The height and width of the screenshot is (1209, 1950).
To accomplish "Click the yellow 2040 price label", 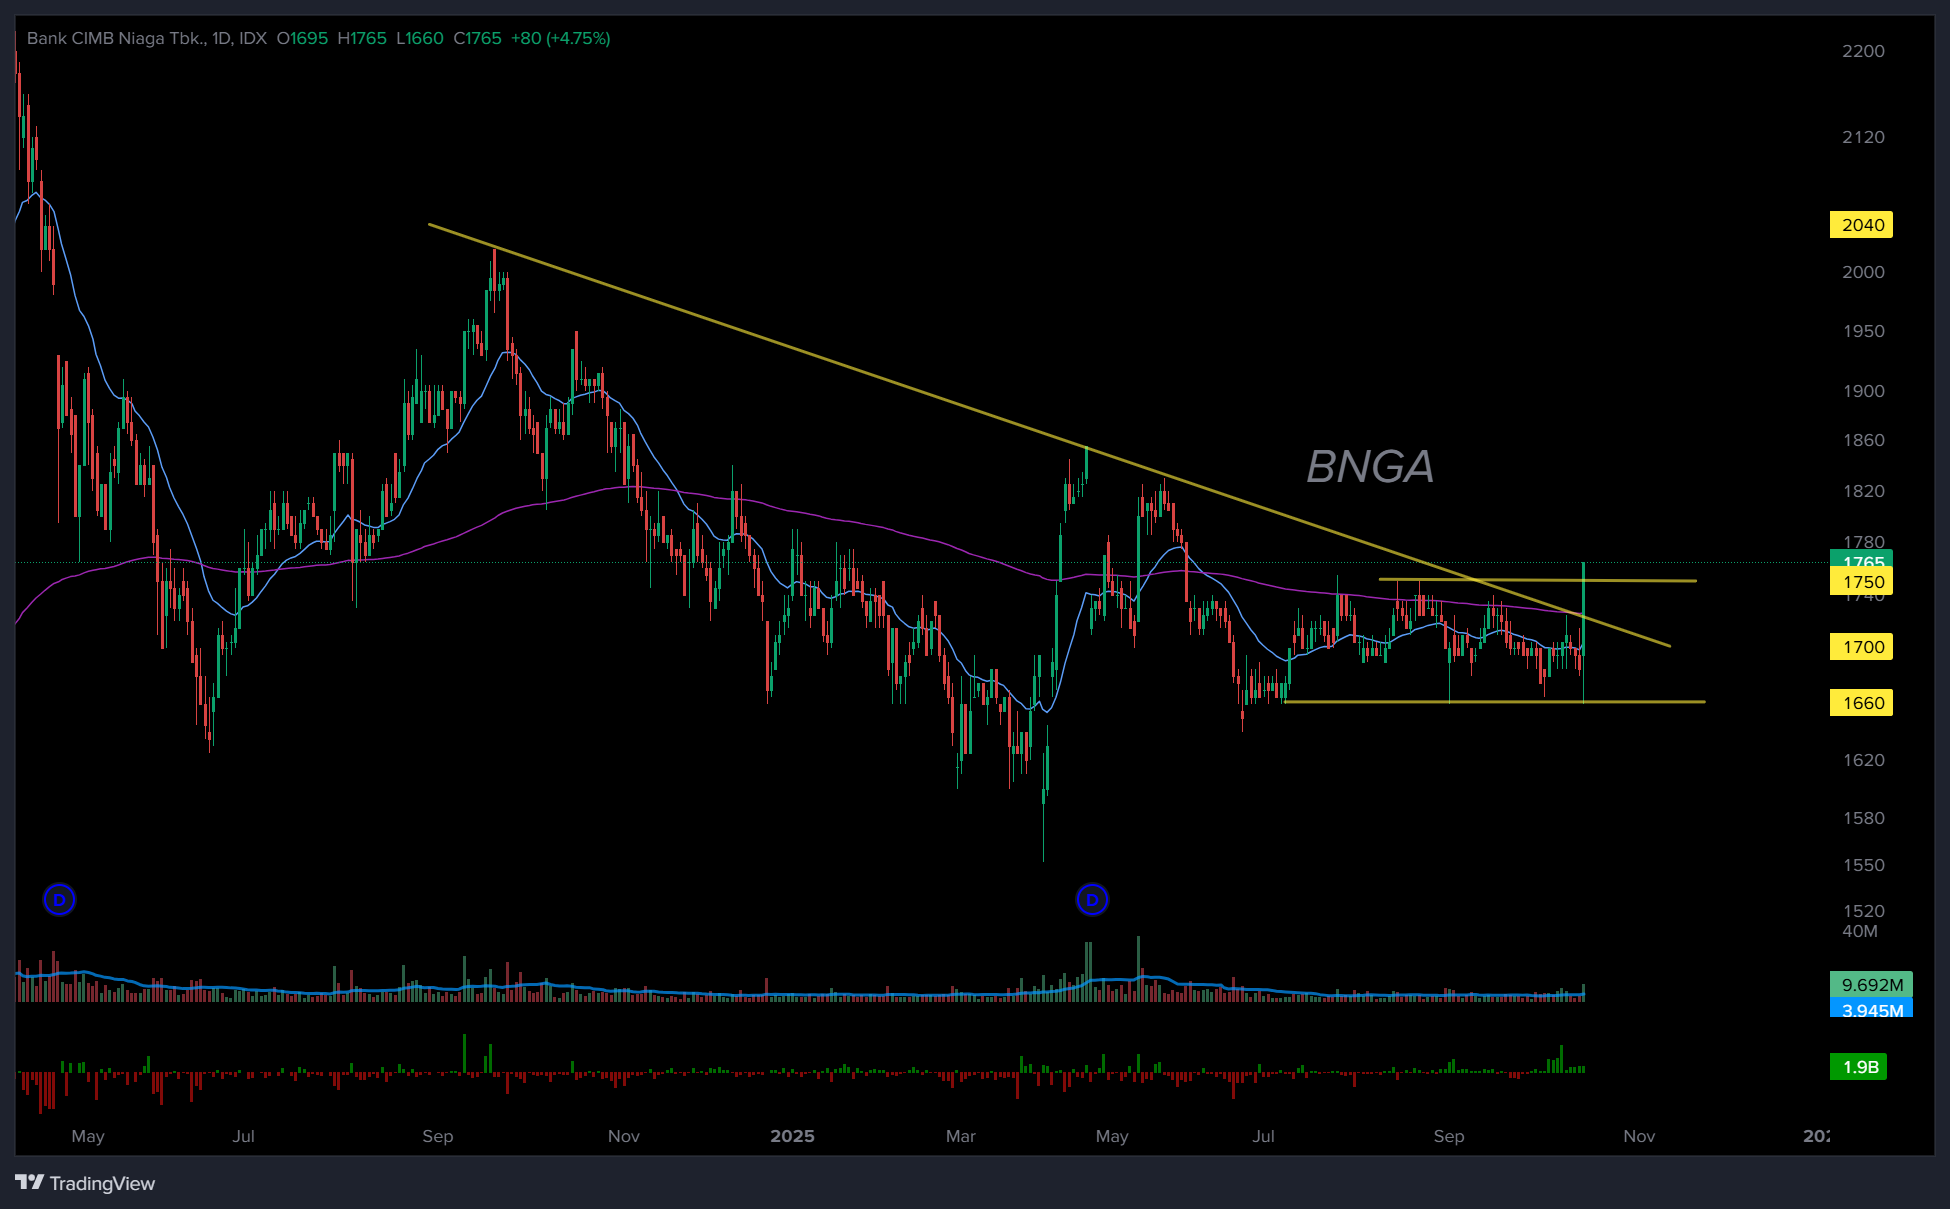I will (1861, 225).
